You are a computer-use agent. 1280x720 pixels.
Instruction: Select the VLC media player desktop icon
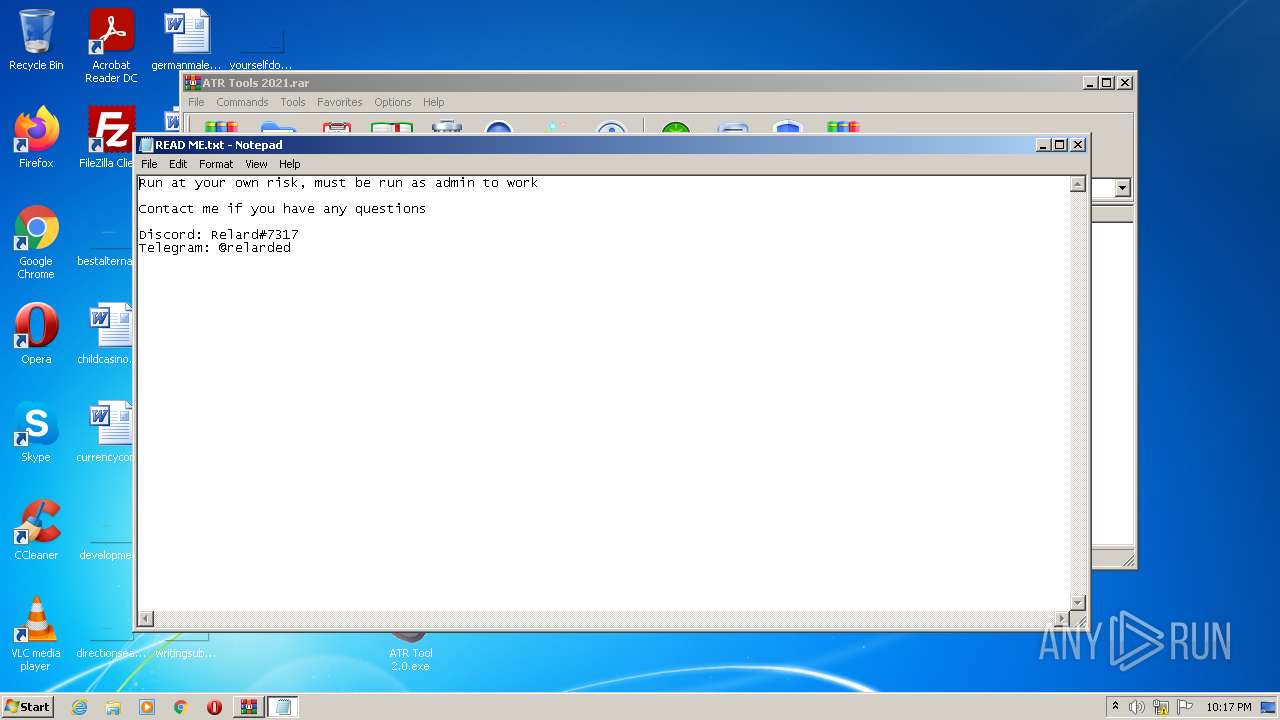point(36,634)
